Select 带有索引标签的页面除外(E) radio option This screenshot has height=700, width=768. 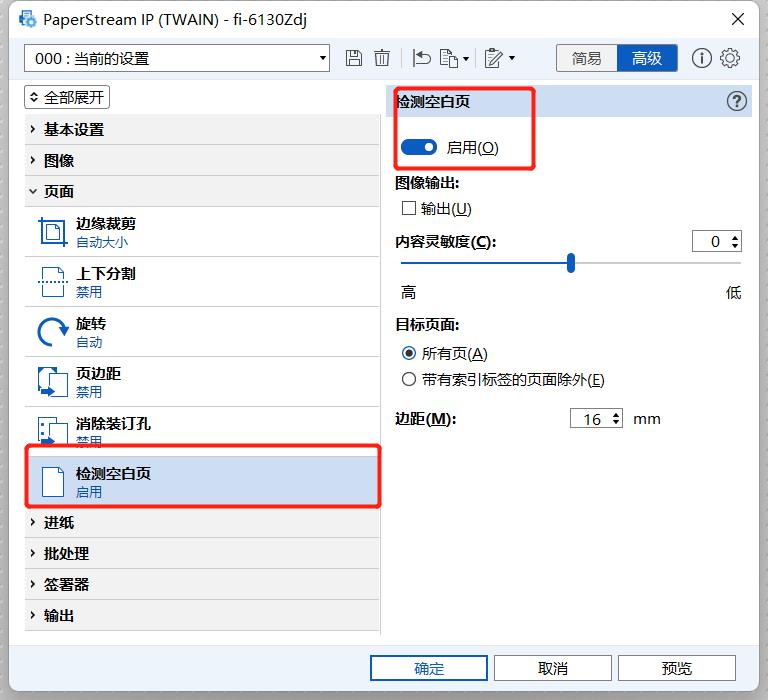pyautogui.click(x=408, y=379)
